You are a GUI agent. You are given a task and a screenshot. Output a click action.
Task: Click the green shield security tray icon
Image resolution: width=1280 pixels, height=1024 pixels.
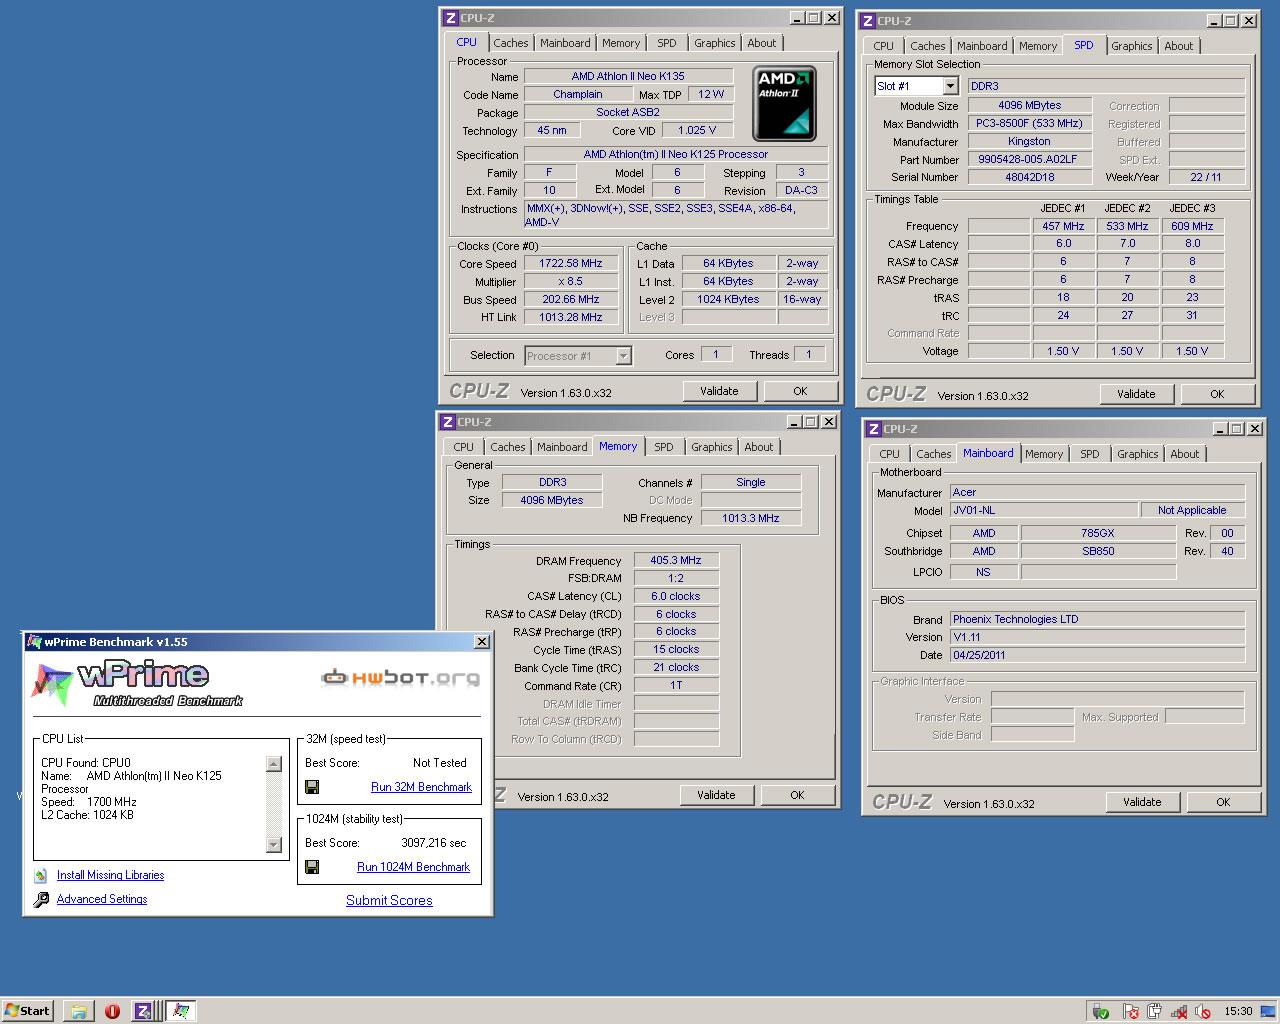1101,1012
